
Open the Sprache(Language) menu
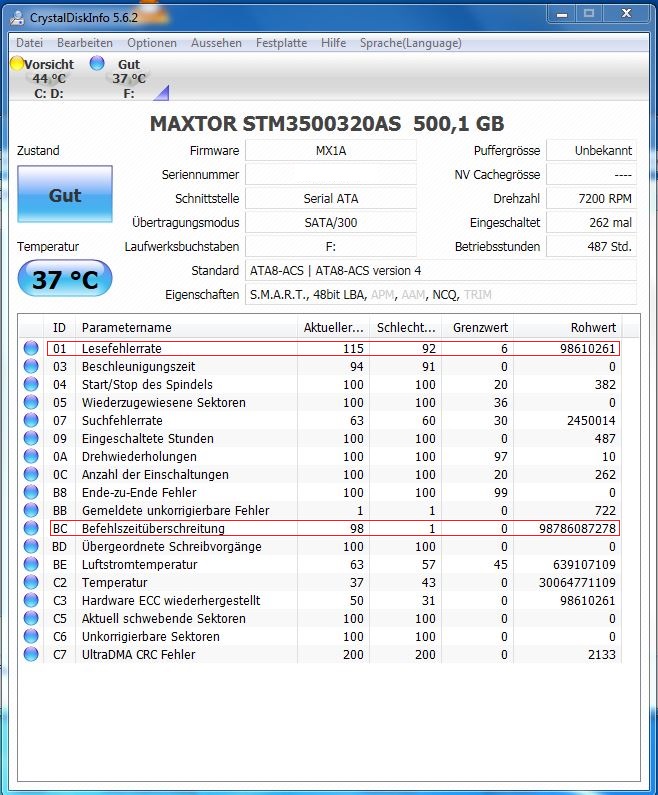[x=411, y=43]
